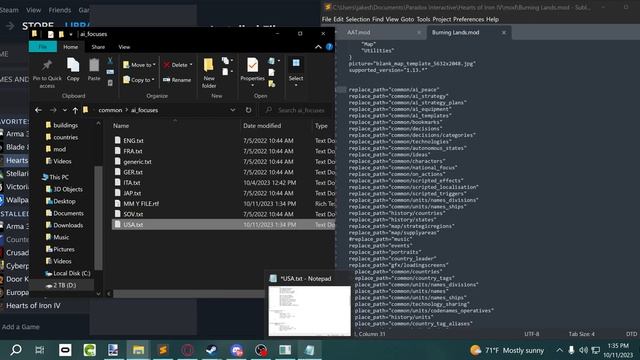
Task: Create a New folder from the ribbon
Action: tap(209, 73)
